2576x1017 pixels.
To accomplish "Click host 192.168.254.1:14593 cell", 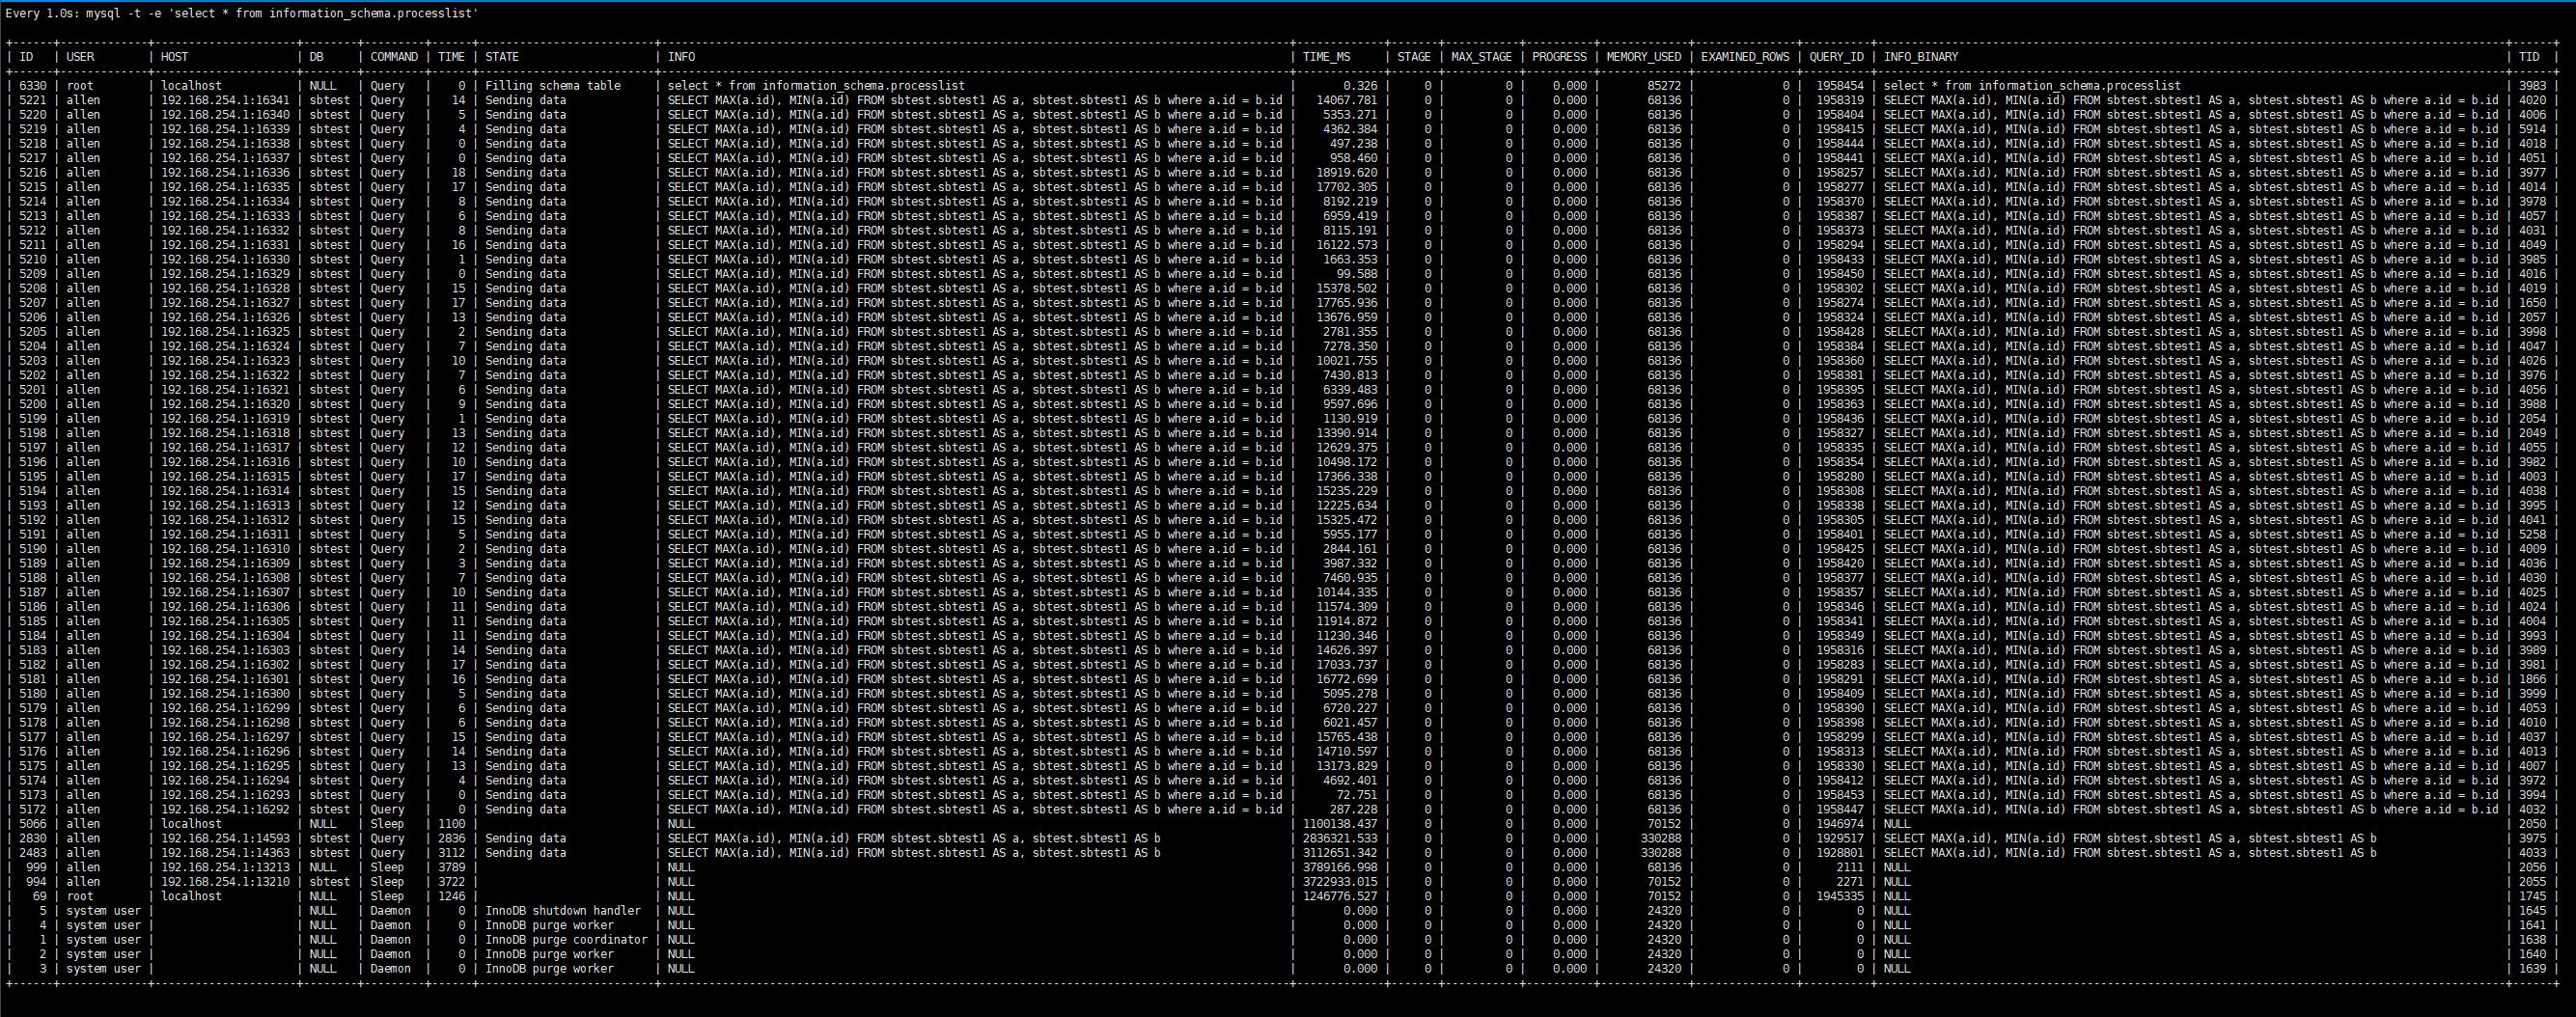I will pyautogui.click(x=225, y=839).
